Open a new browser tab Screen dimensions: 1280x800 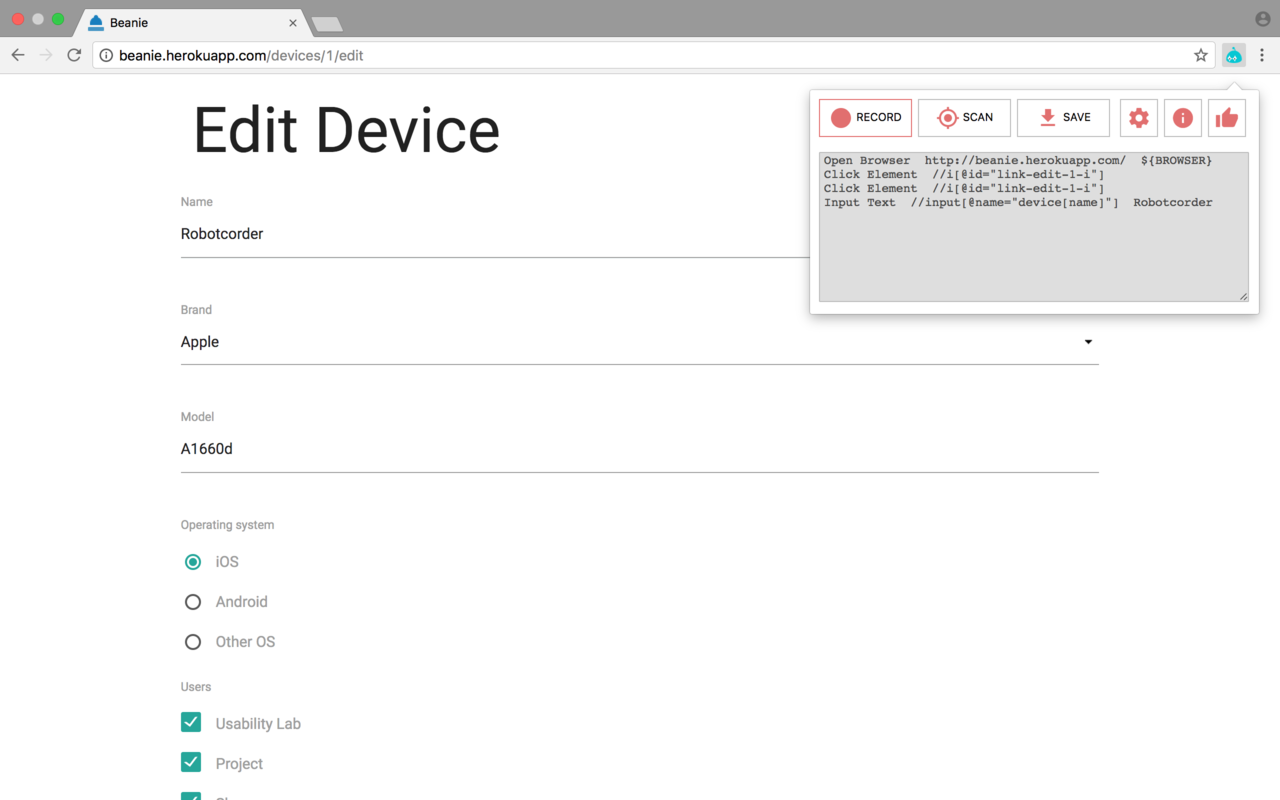point(327,24)
